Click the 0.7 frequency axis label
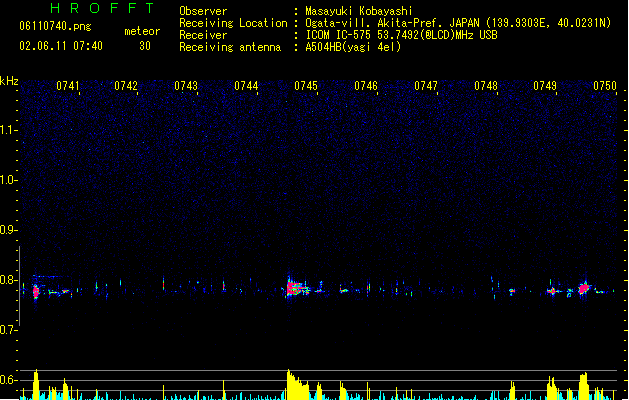This screenshot has height=400, width=629. pyautogui.click(x=8, y=330)
